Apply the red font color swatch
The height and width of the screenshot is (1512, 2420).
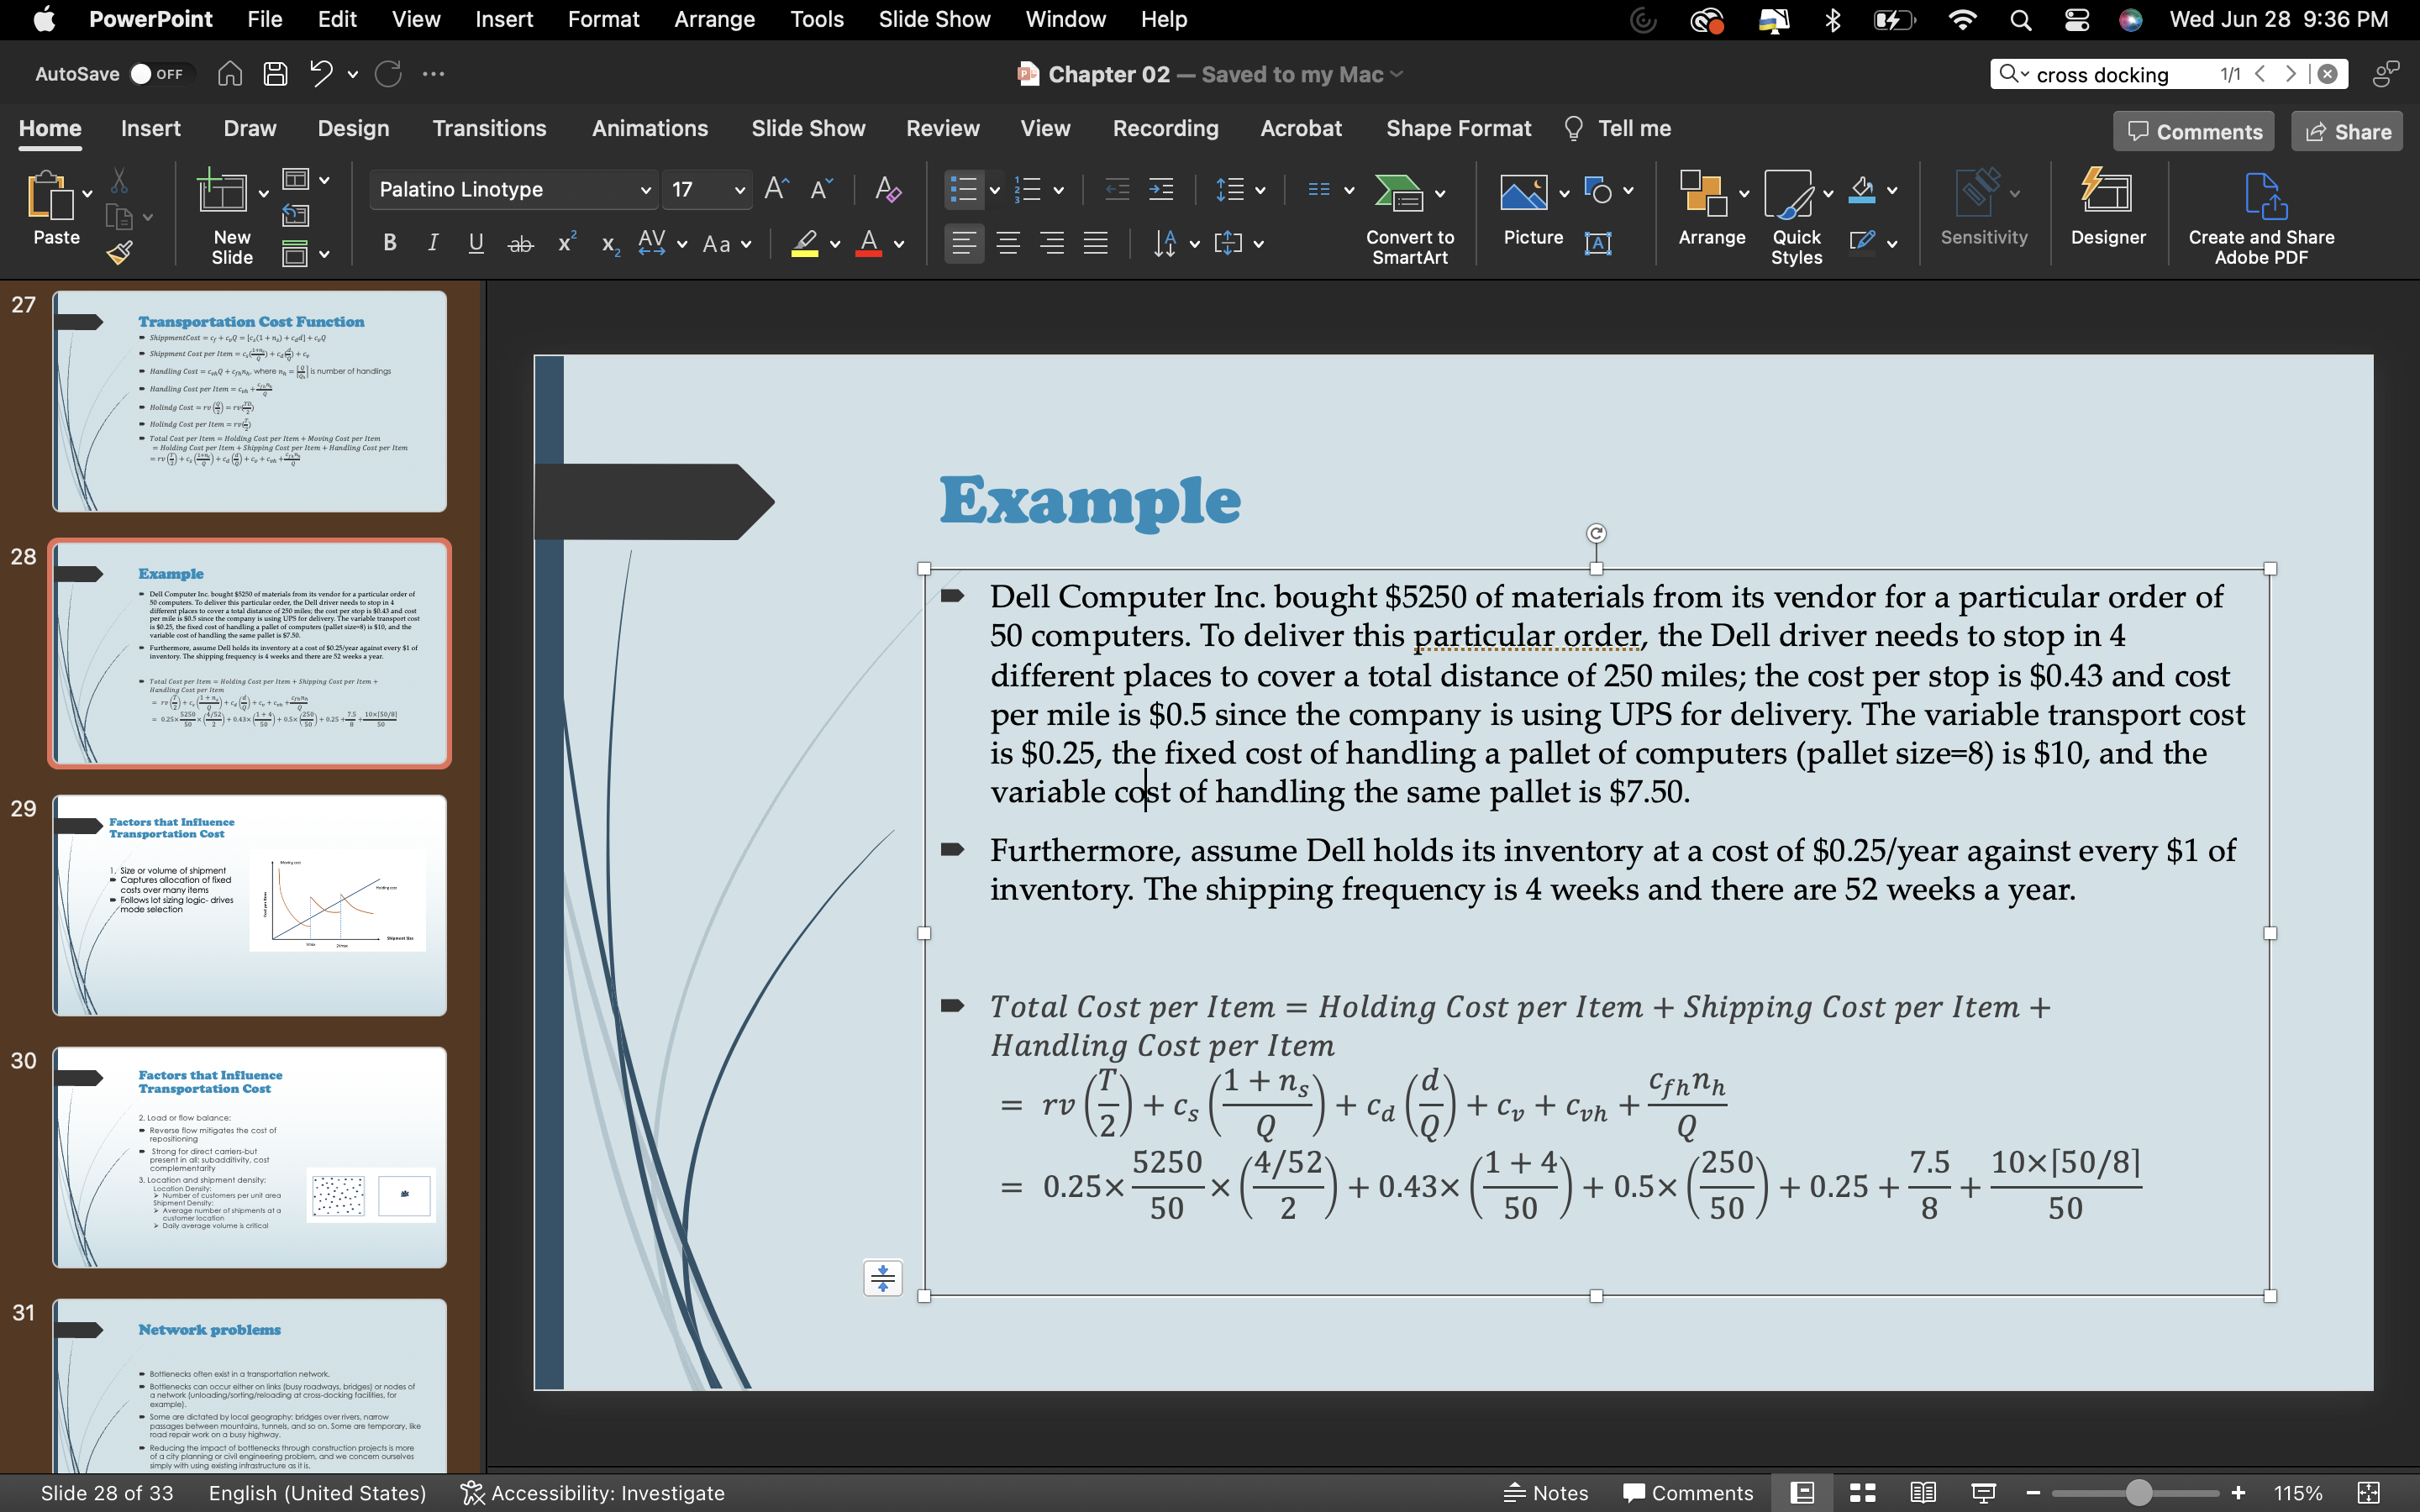(x=869, y=243)
